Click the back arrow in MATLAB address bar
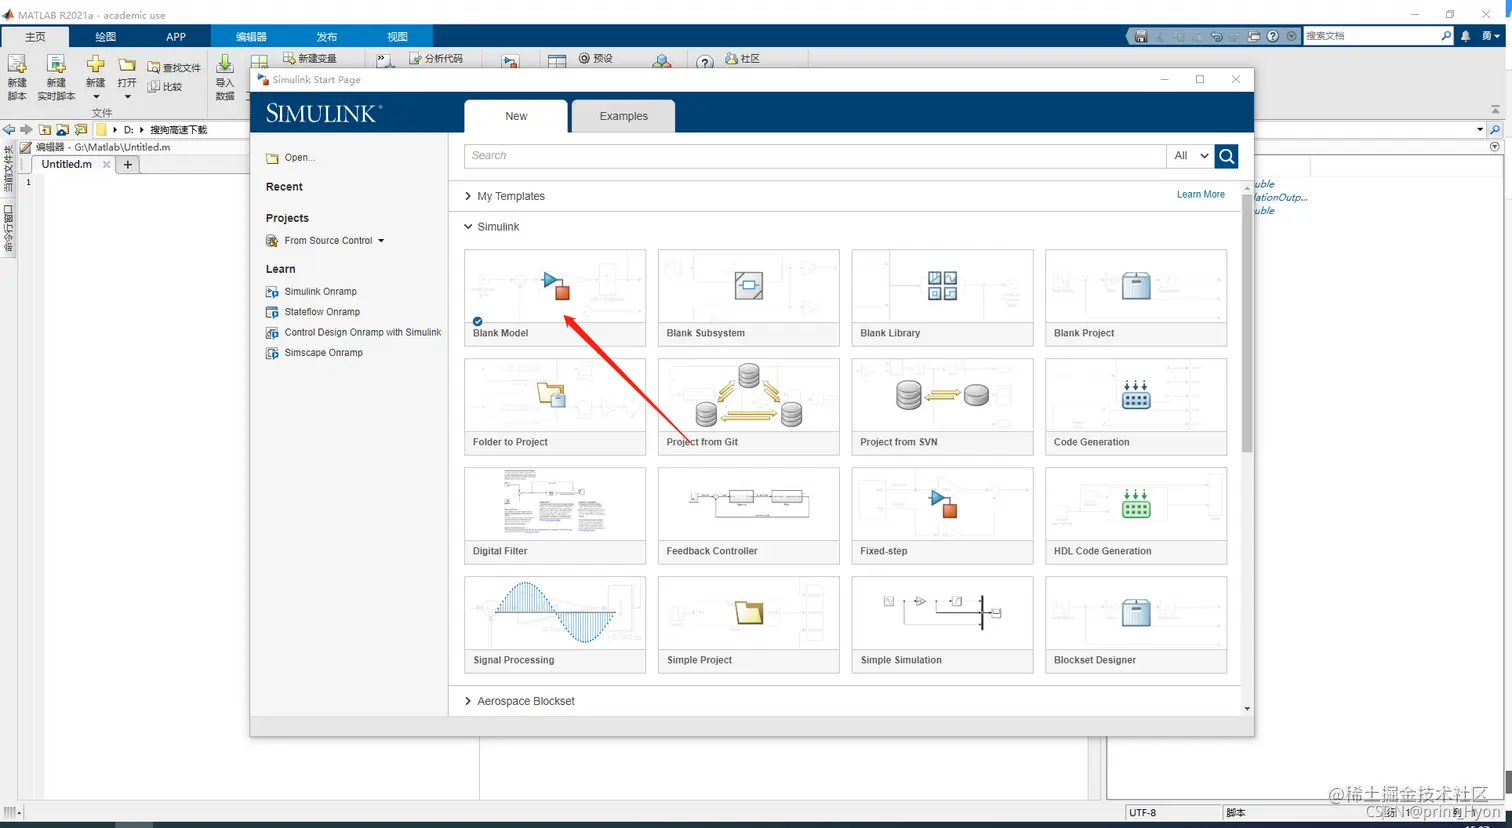 tap(9, 130)
